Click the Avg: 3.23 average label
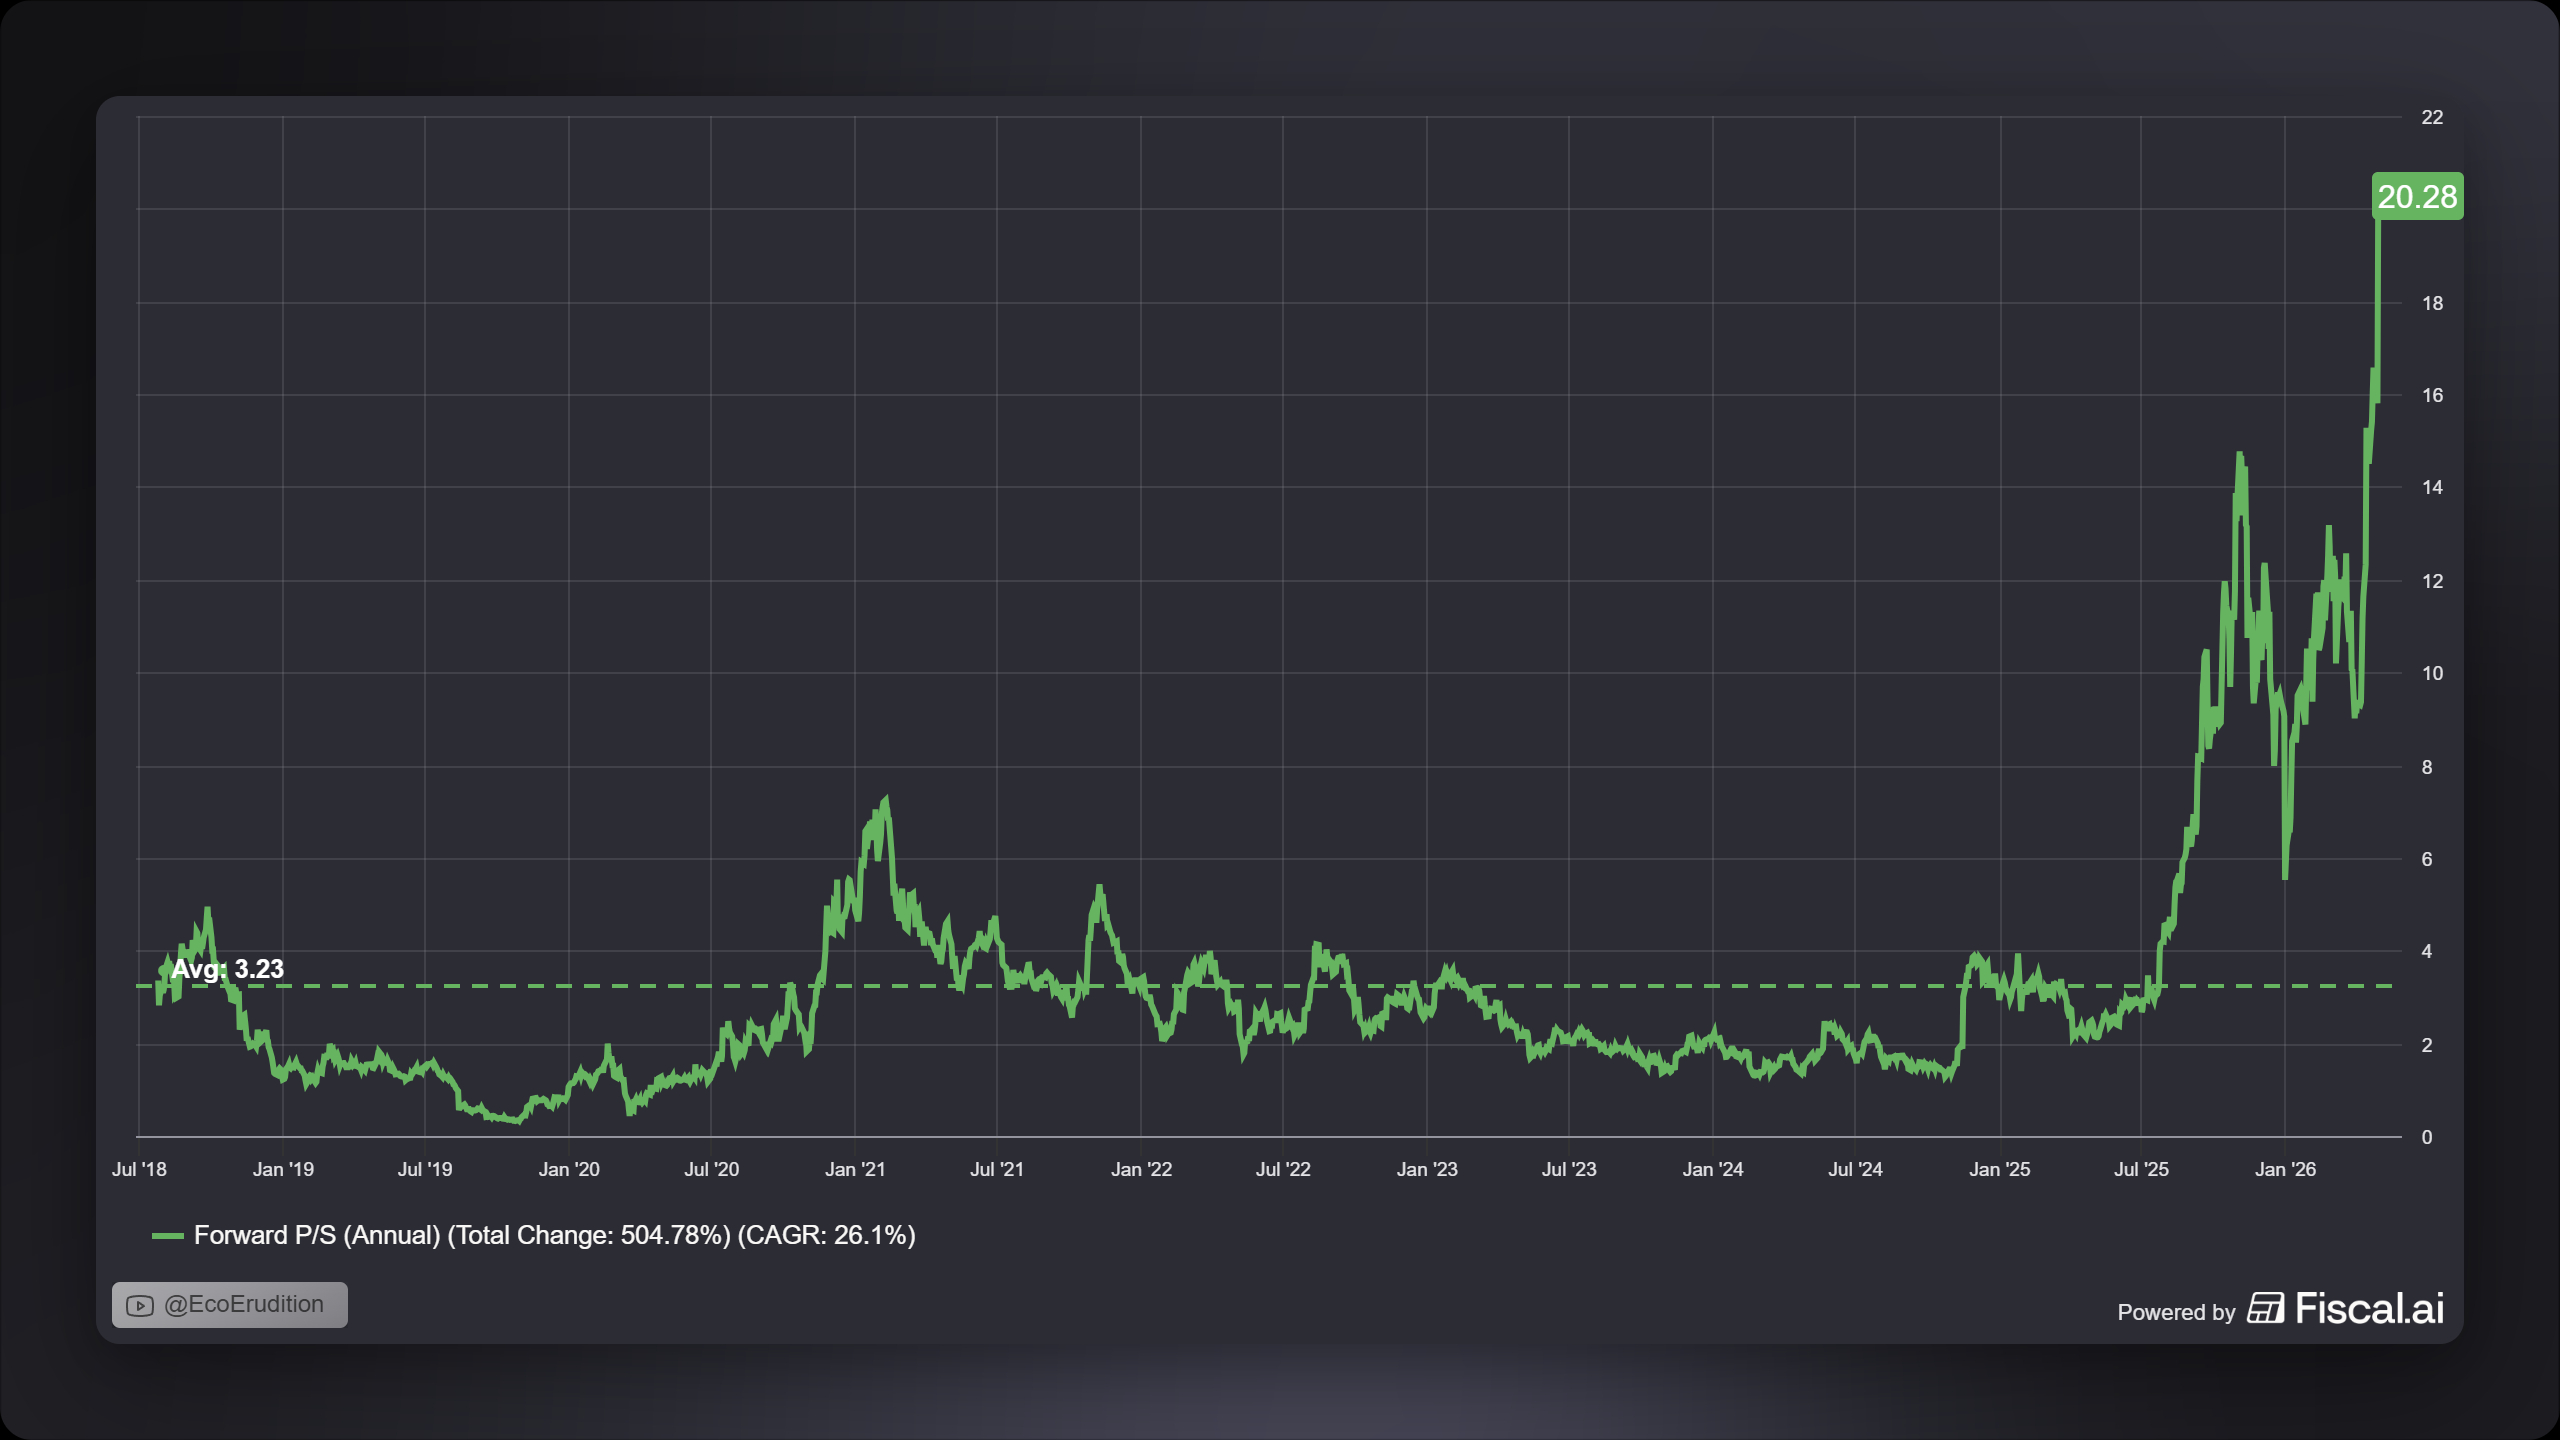Screen dimensions: 2560x1440 coord(228,969)
